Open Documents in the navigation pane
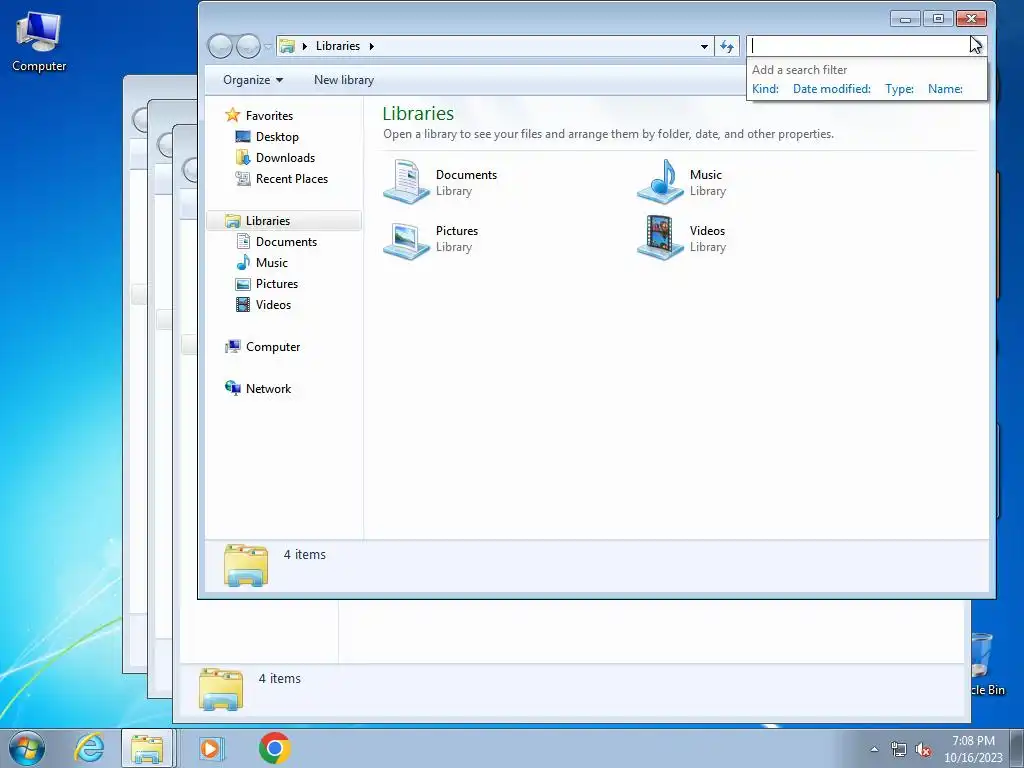 click(286, 242)
